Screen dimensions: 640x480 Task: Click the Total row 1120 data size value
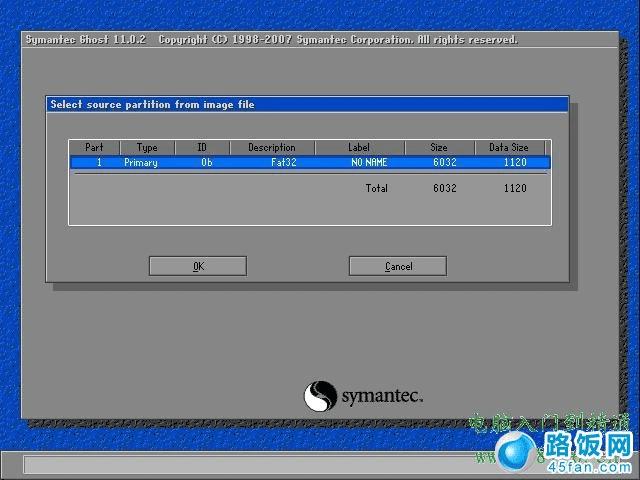(x=515, y=188)
